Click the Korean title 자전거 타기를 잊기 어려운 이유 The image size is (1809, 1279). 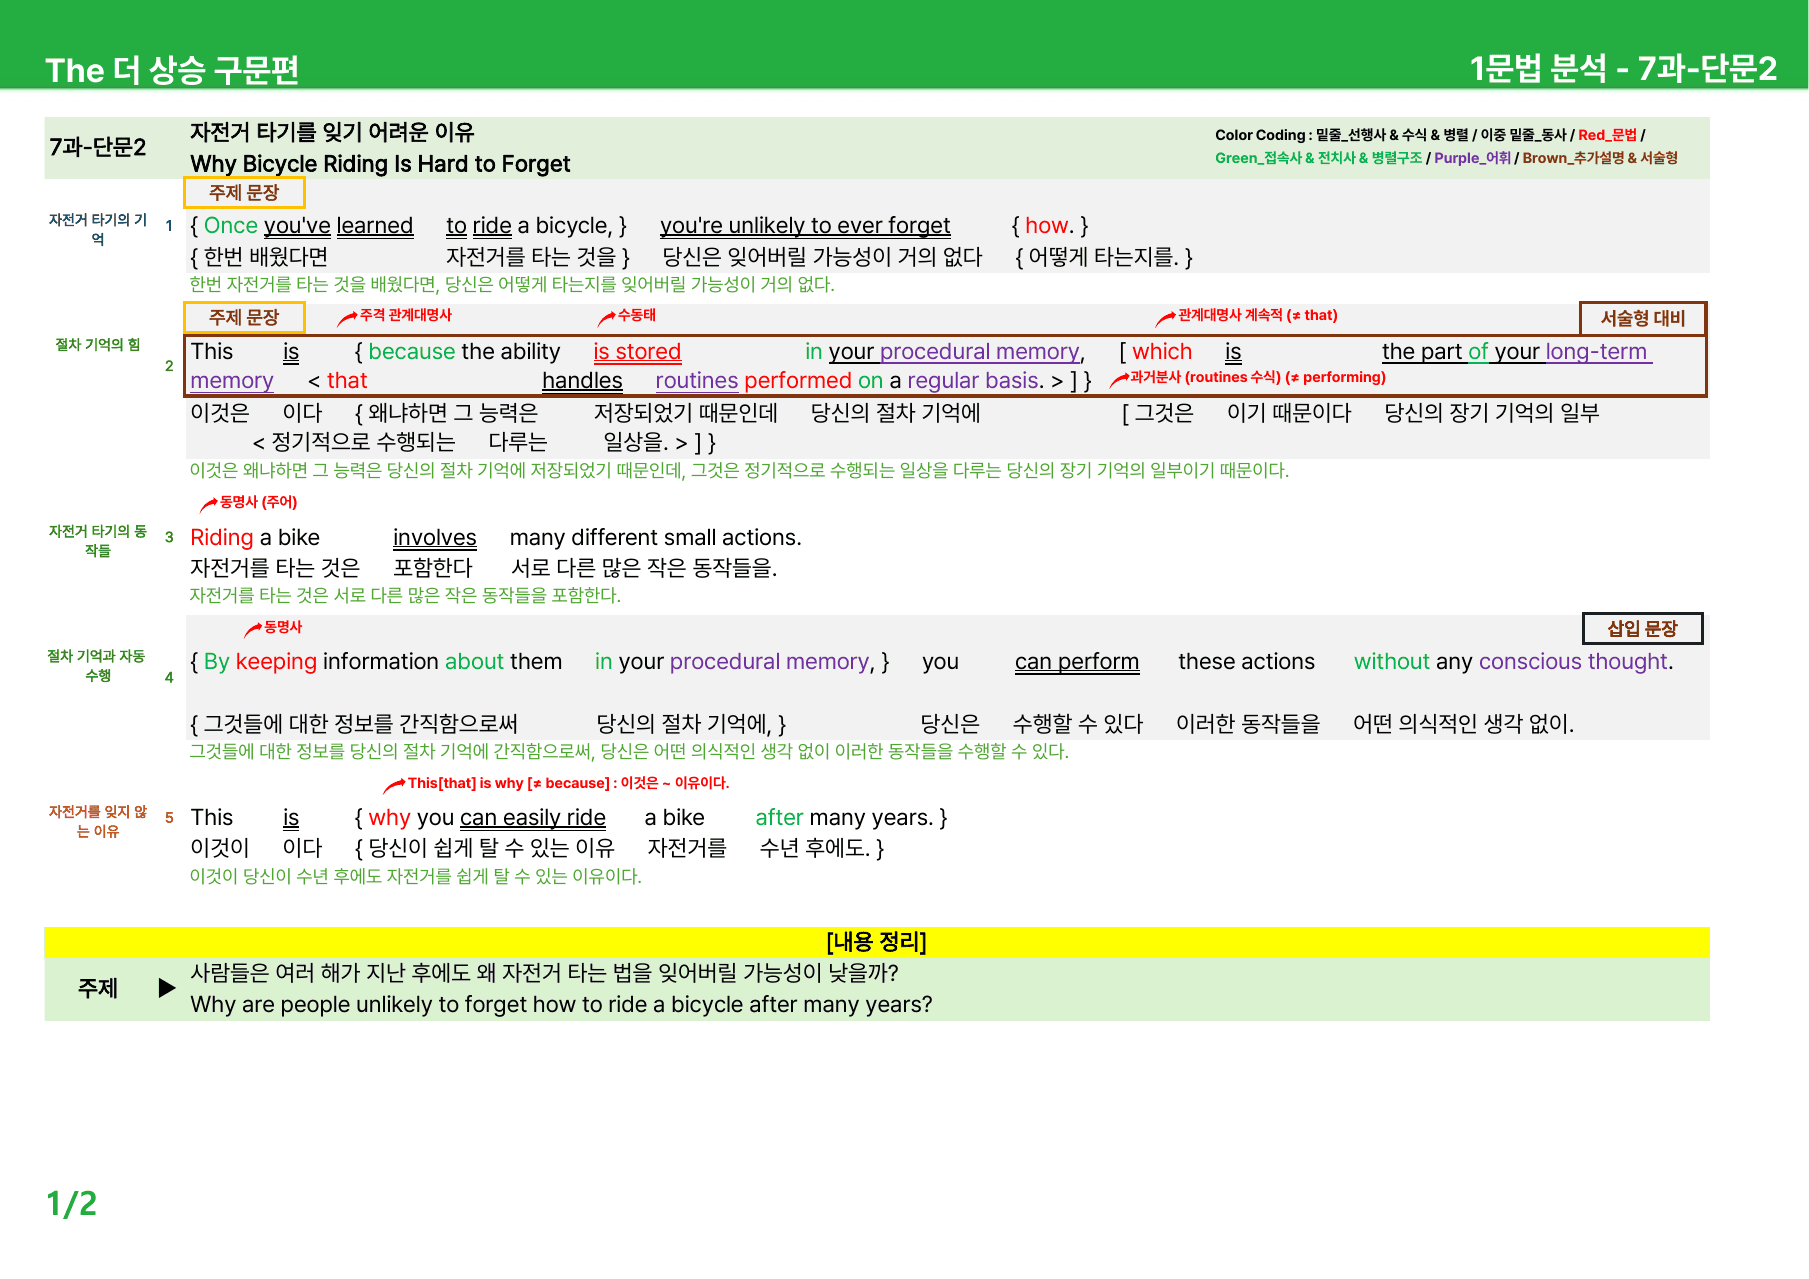[332, 132]
